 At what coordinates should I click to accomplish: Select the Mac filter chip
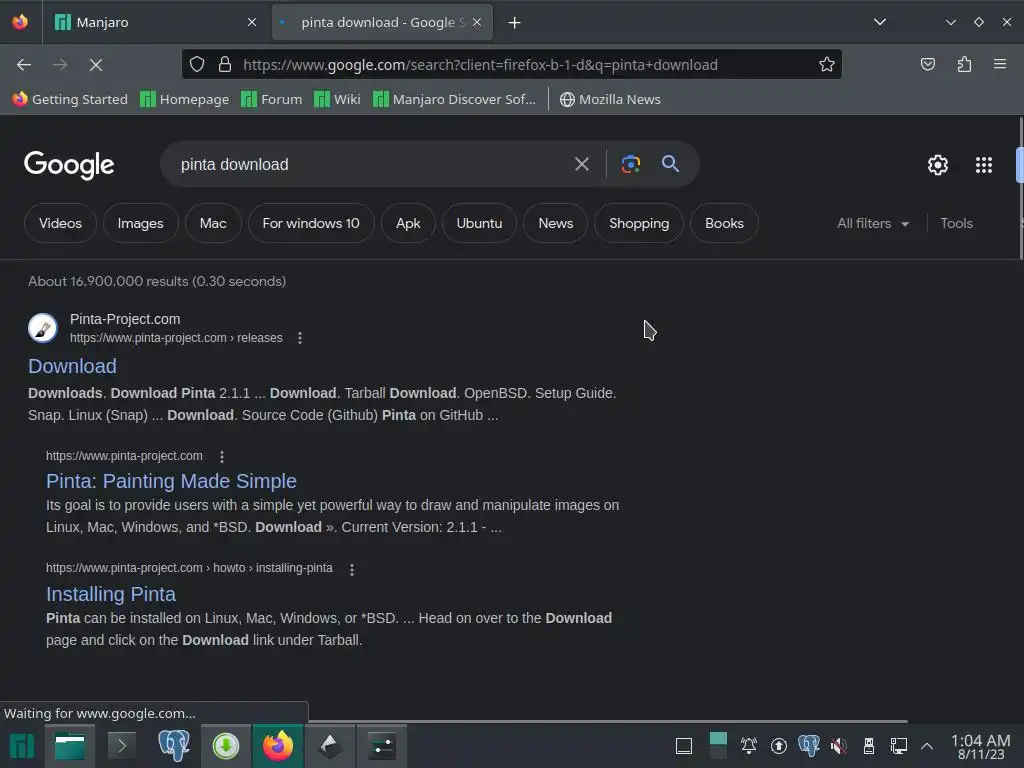(213, 223)
